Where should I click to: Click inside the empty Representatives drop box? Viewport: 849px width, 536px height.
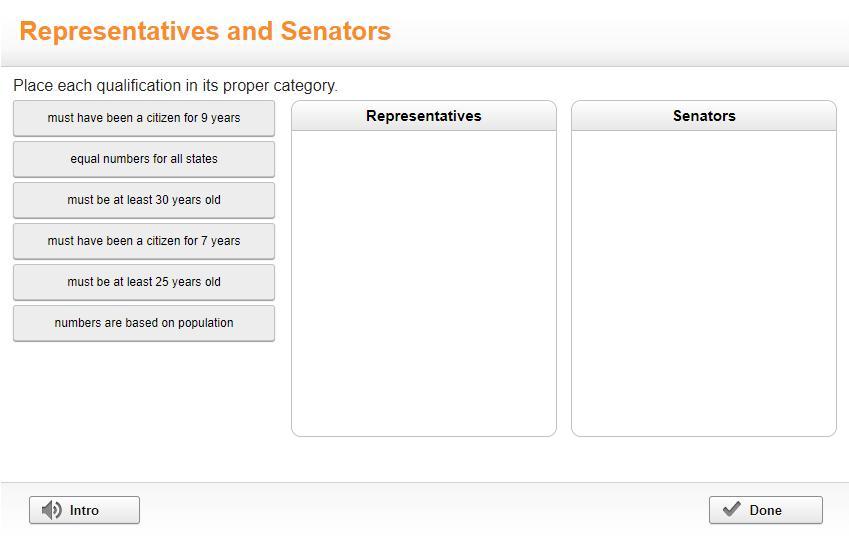point(424,282)
